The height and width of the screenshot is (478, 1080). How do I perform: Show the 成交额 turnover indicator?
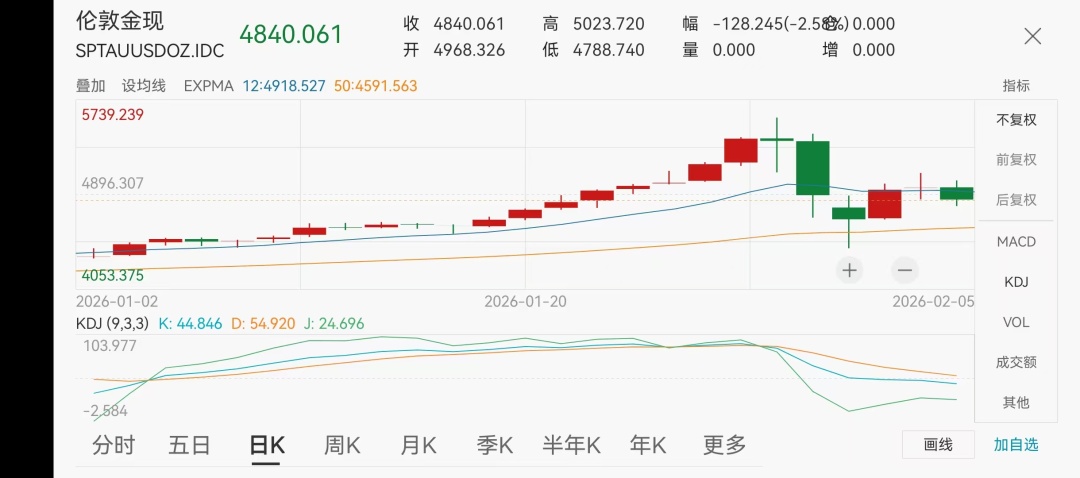pyautogui.click(x=1016, y=363)
